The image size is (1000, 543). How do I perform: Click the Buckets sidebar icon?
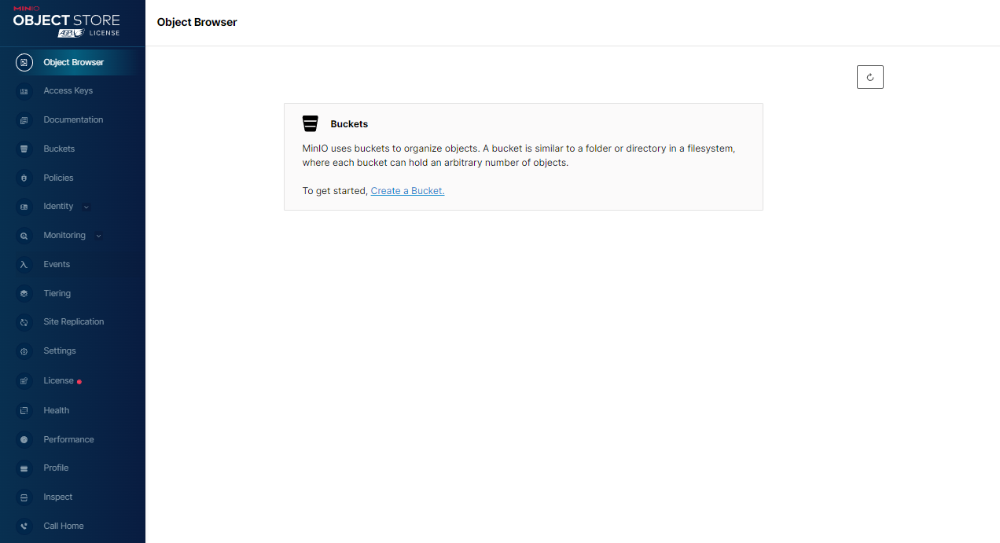24,149
